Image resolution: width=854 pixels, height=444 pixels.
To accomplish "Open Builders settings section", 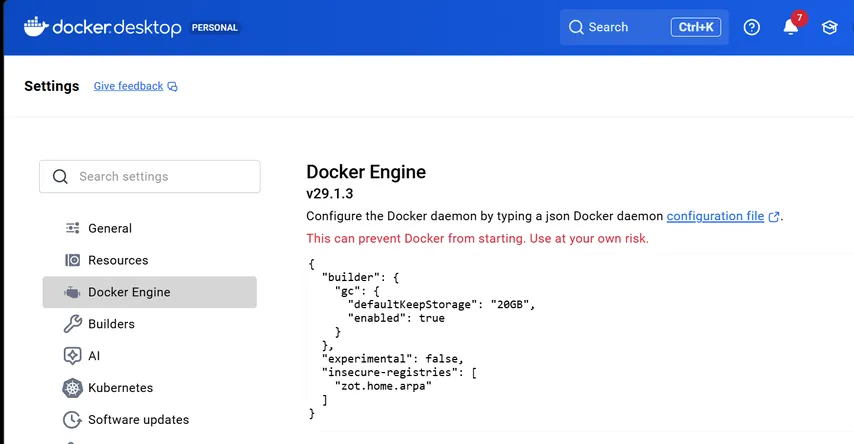I will pyautogui.click(x=150, y=324).
